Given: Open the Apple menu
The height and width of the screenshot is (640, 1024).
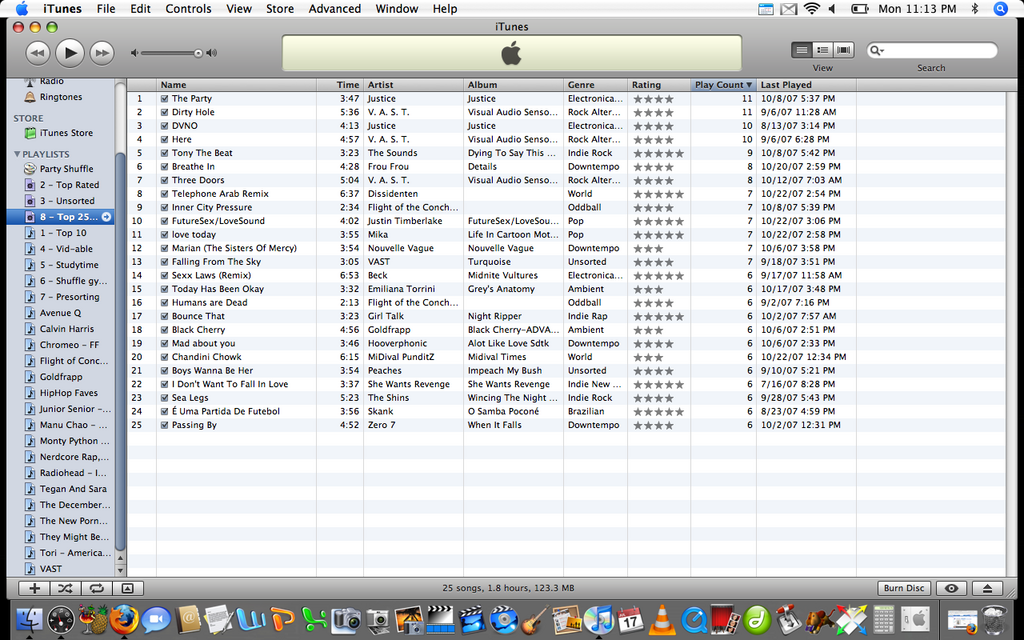Looking at the screenshot, I should pyautogui.click(x=22, y=8).
